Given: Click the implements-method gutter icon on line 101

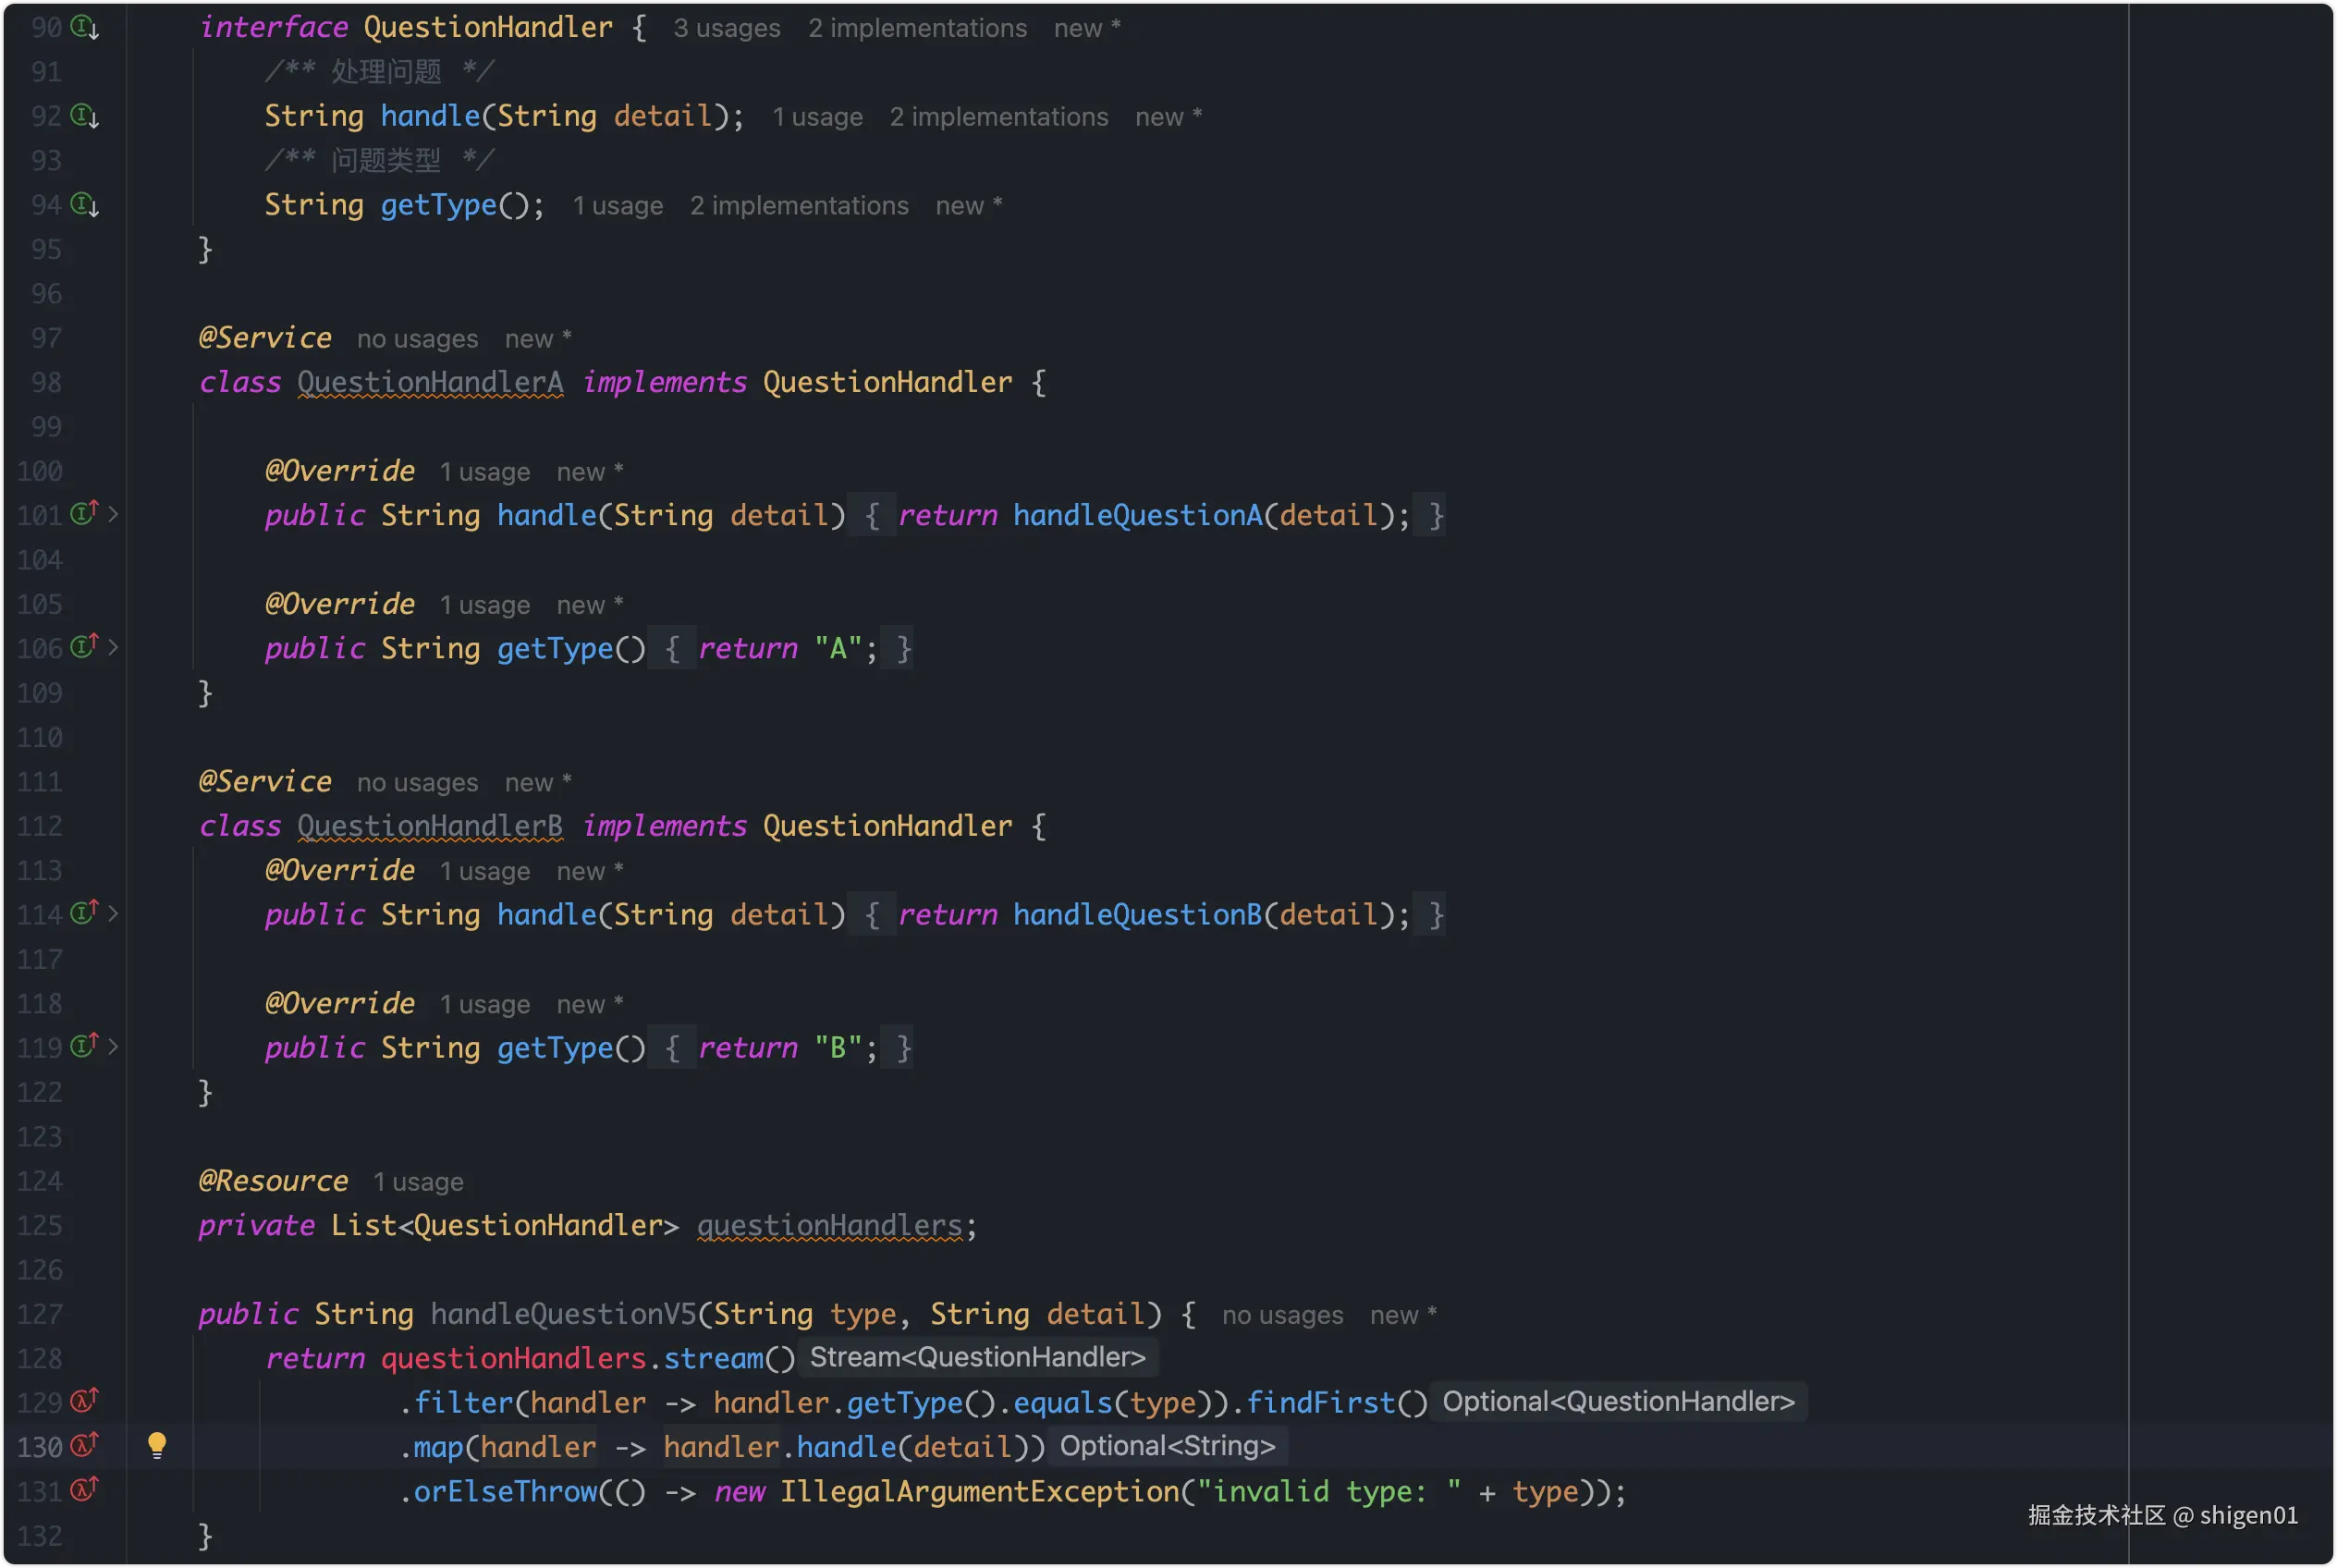Looking at the screenshot, I should (84, 513).
